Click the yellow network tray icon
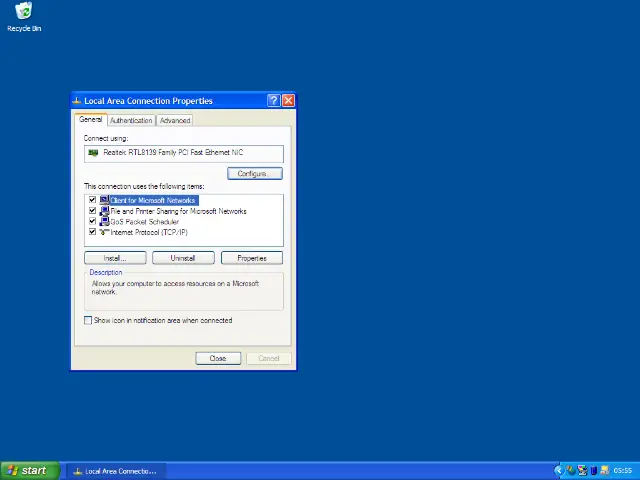 [605, 471]
